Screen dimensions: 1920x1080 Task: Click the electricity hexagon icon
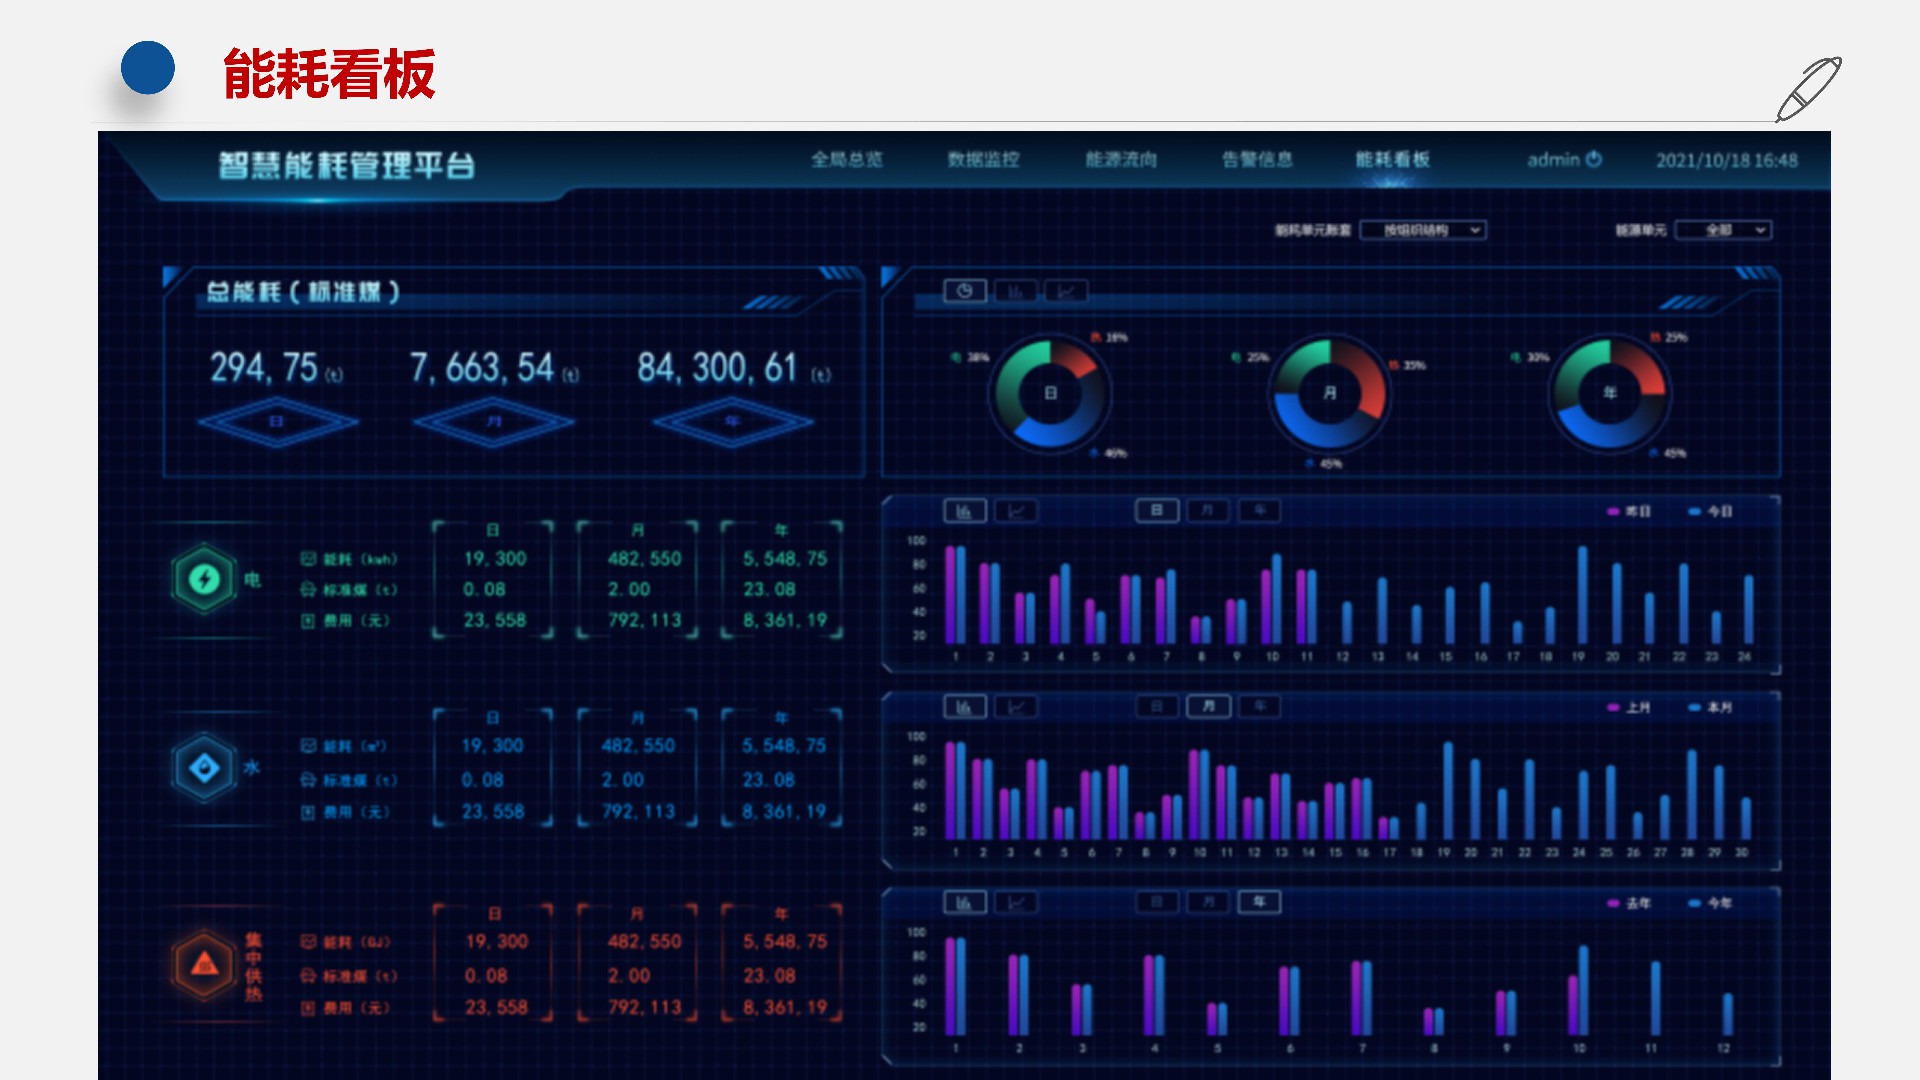click(x=204, y=579)
